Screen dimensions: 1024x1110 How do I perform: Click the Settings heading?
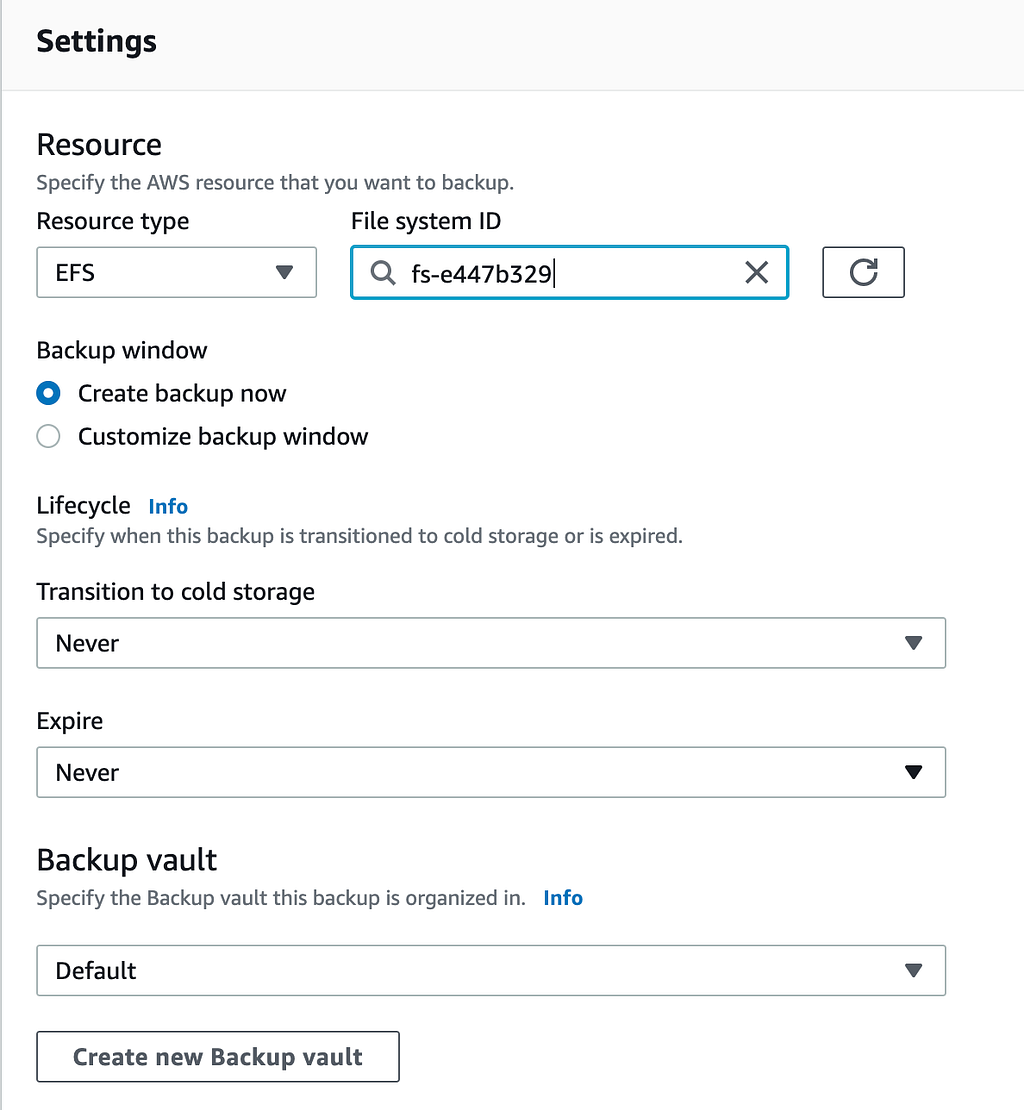96,42
